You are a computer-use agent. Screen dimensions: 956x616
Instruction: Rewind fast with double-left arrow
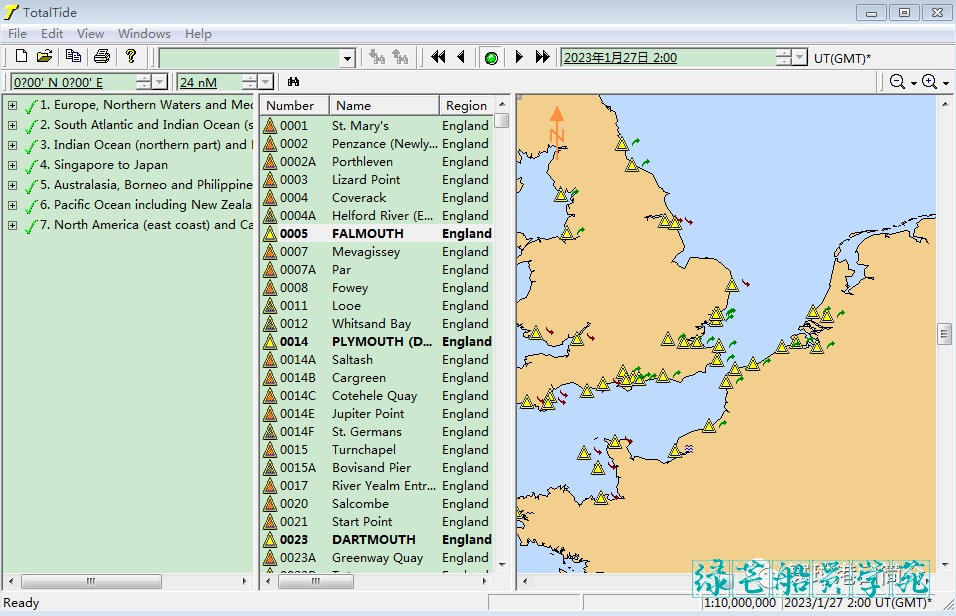[x=438, y=57]
